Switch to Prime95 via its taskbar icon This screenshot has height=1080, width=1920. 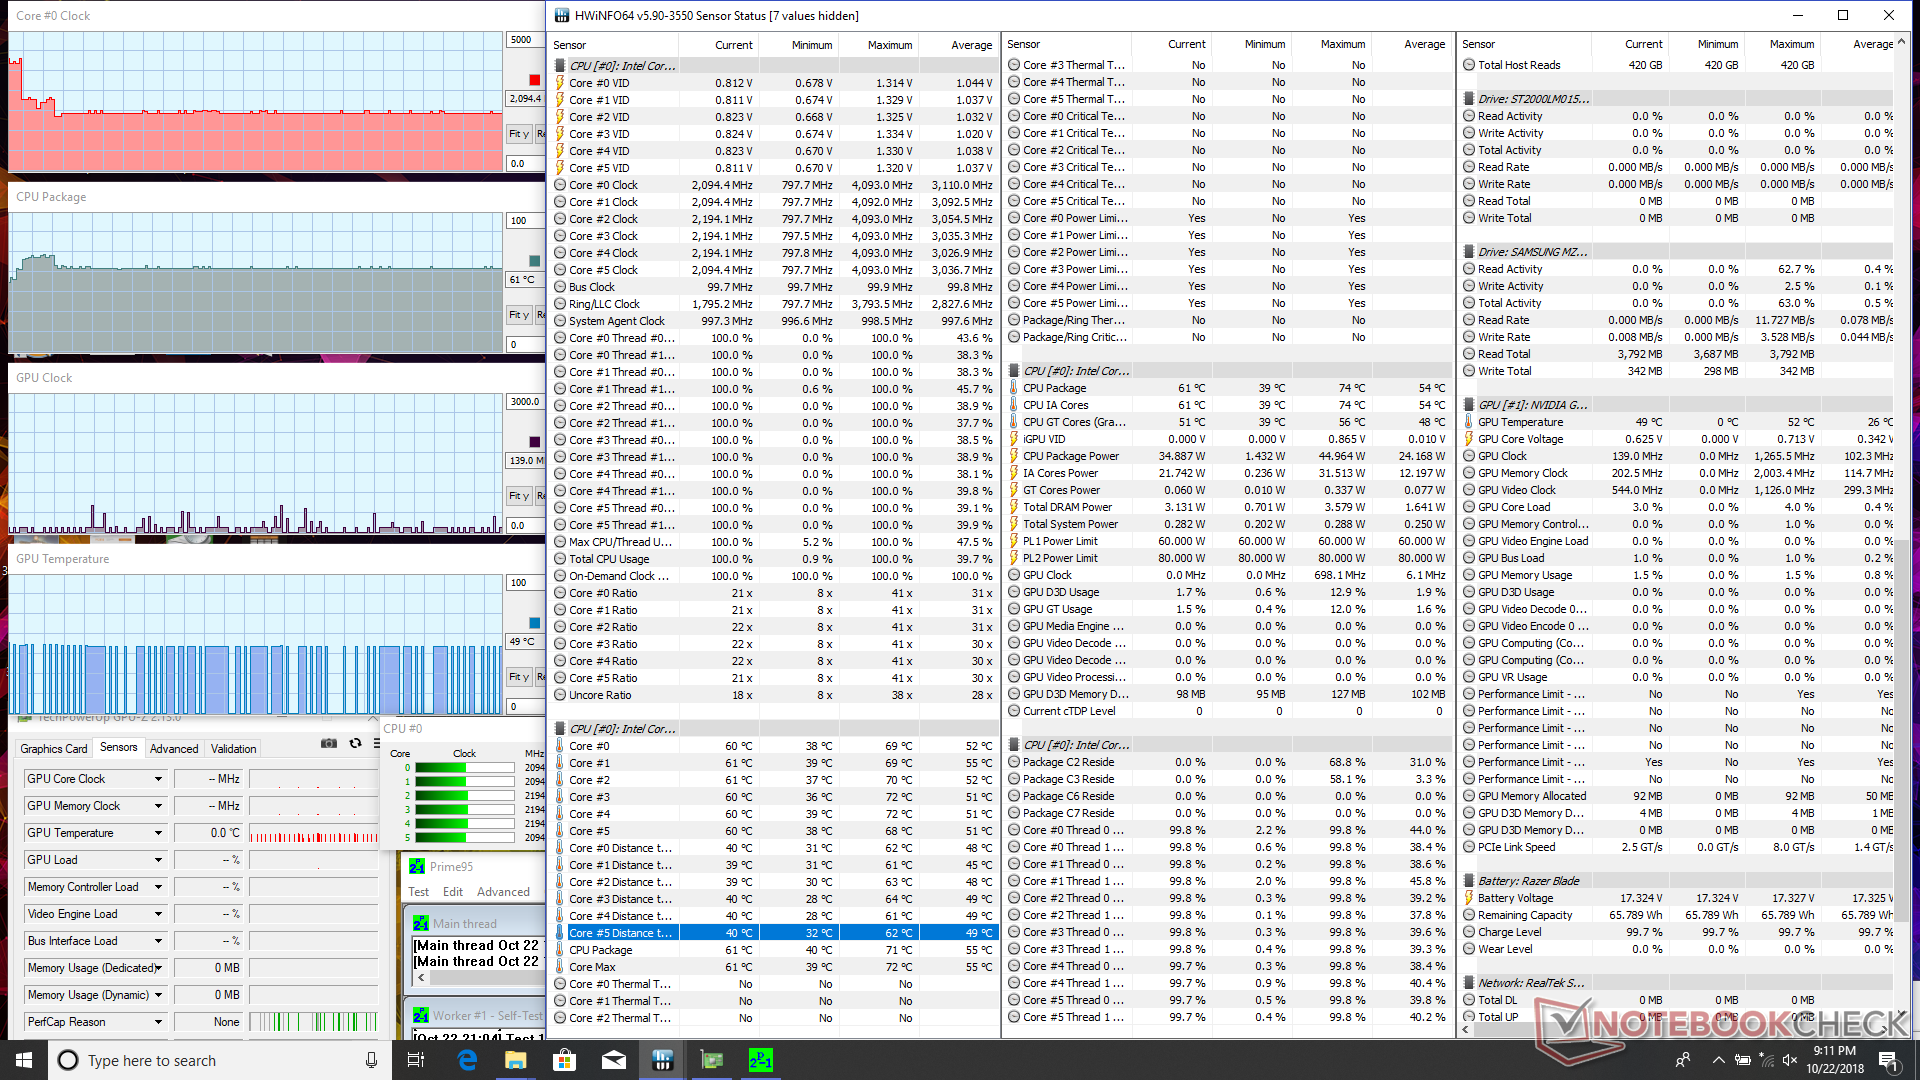761,1060
